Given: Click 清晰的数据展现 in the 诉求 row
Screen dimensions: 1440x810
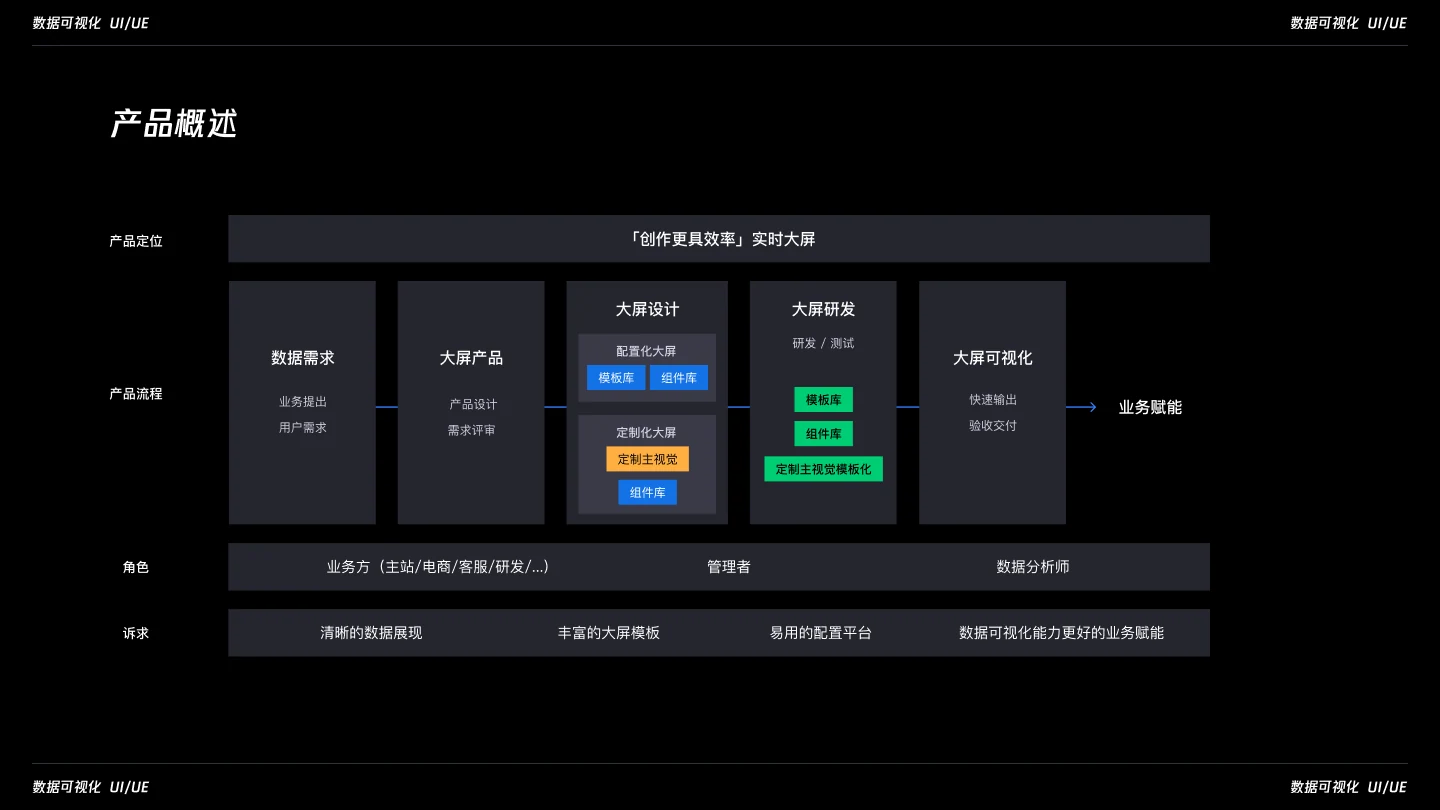Looking at the screenshot, I should 371,633.
